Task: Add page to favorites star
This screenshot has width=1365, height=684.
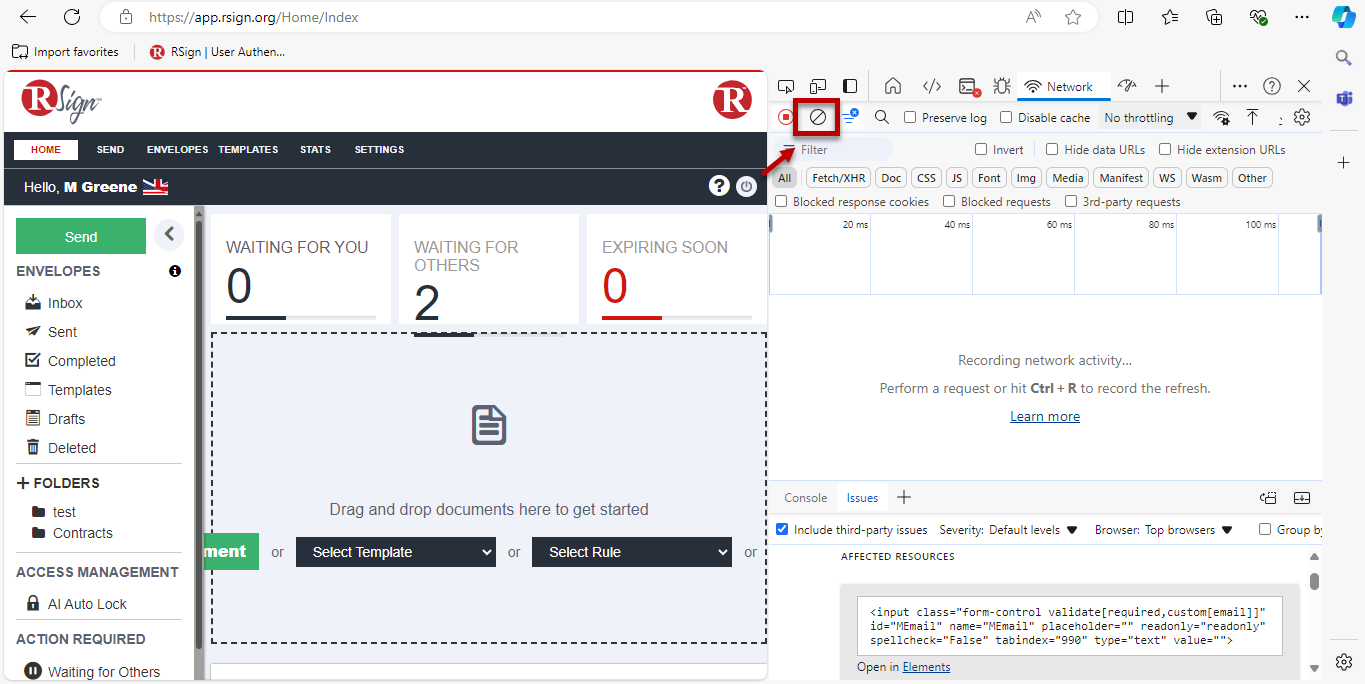Action: coord(1073,17)
